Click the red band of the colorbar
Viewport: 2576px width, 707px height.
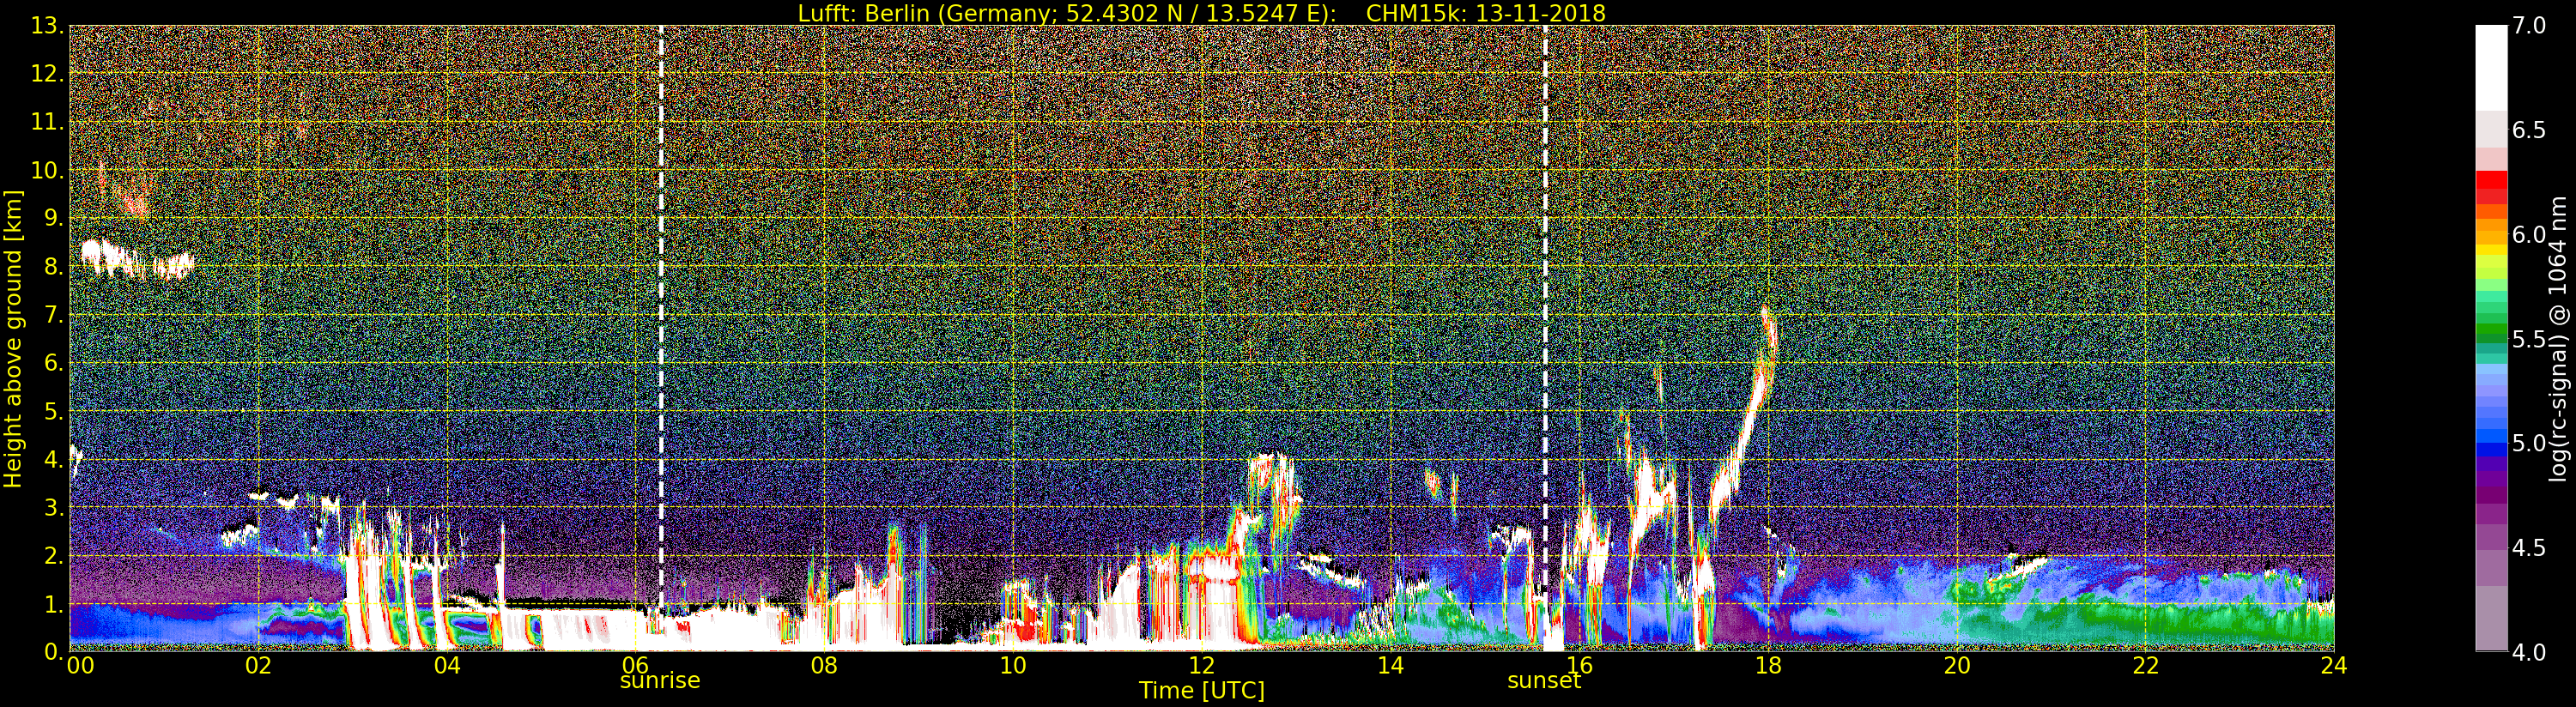click(2491, 187)
